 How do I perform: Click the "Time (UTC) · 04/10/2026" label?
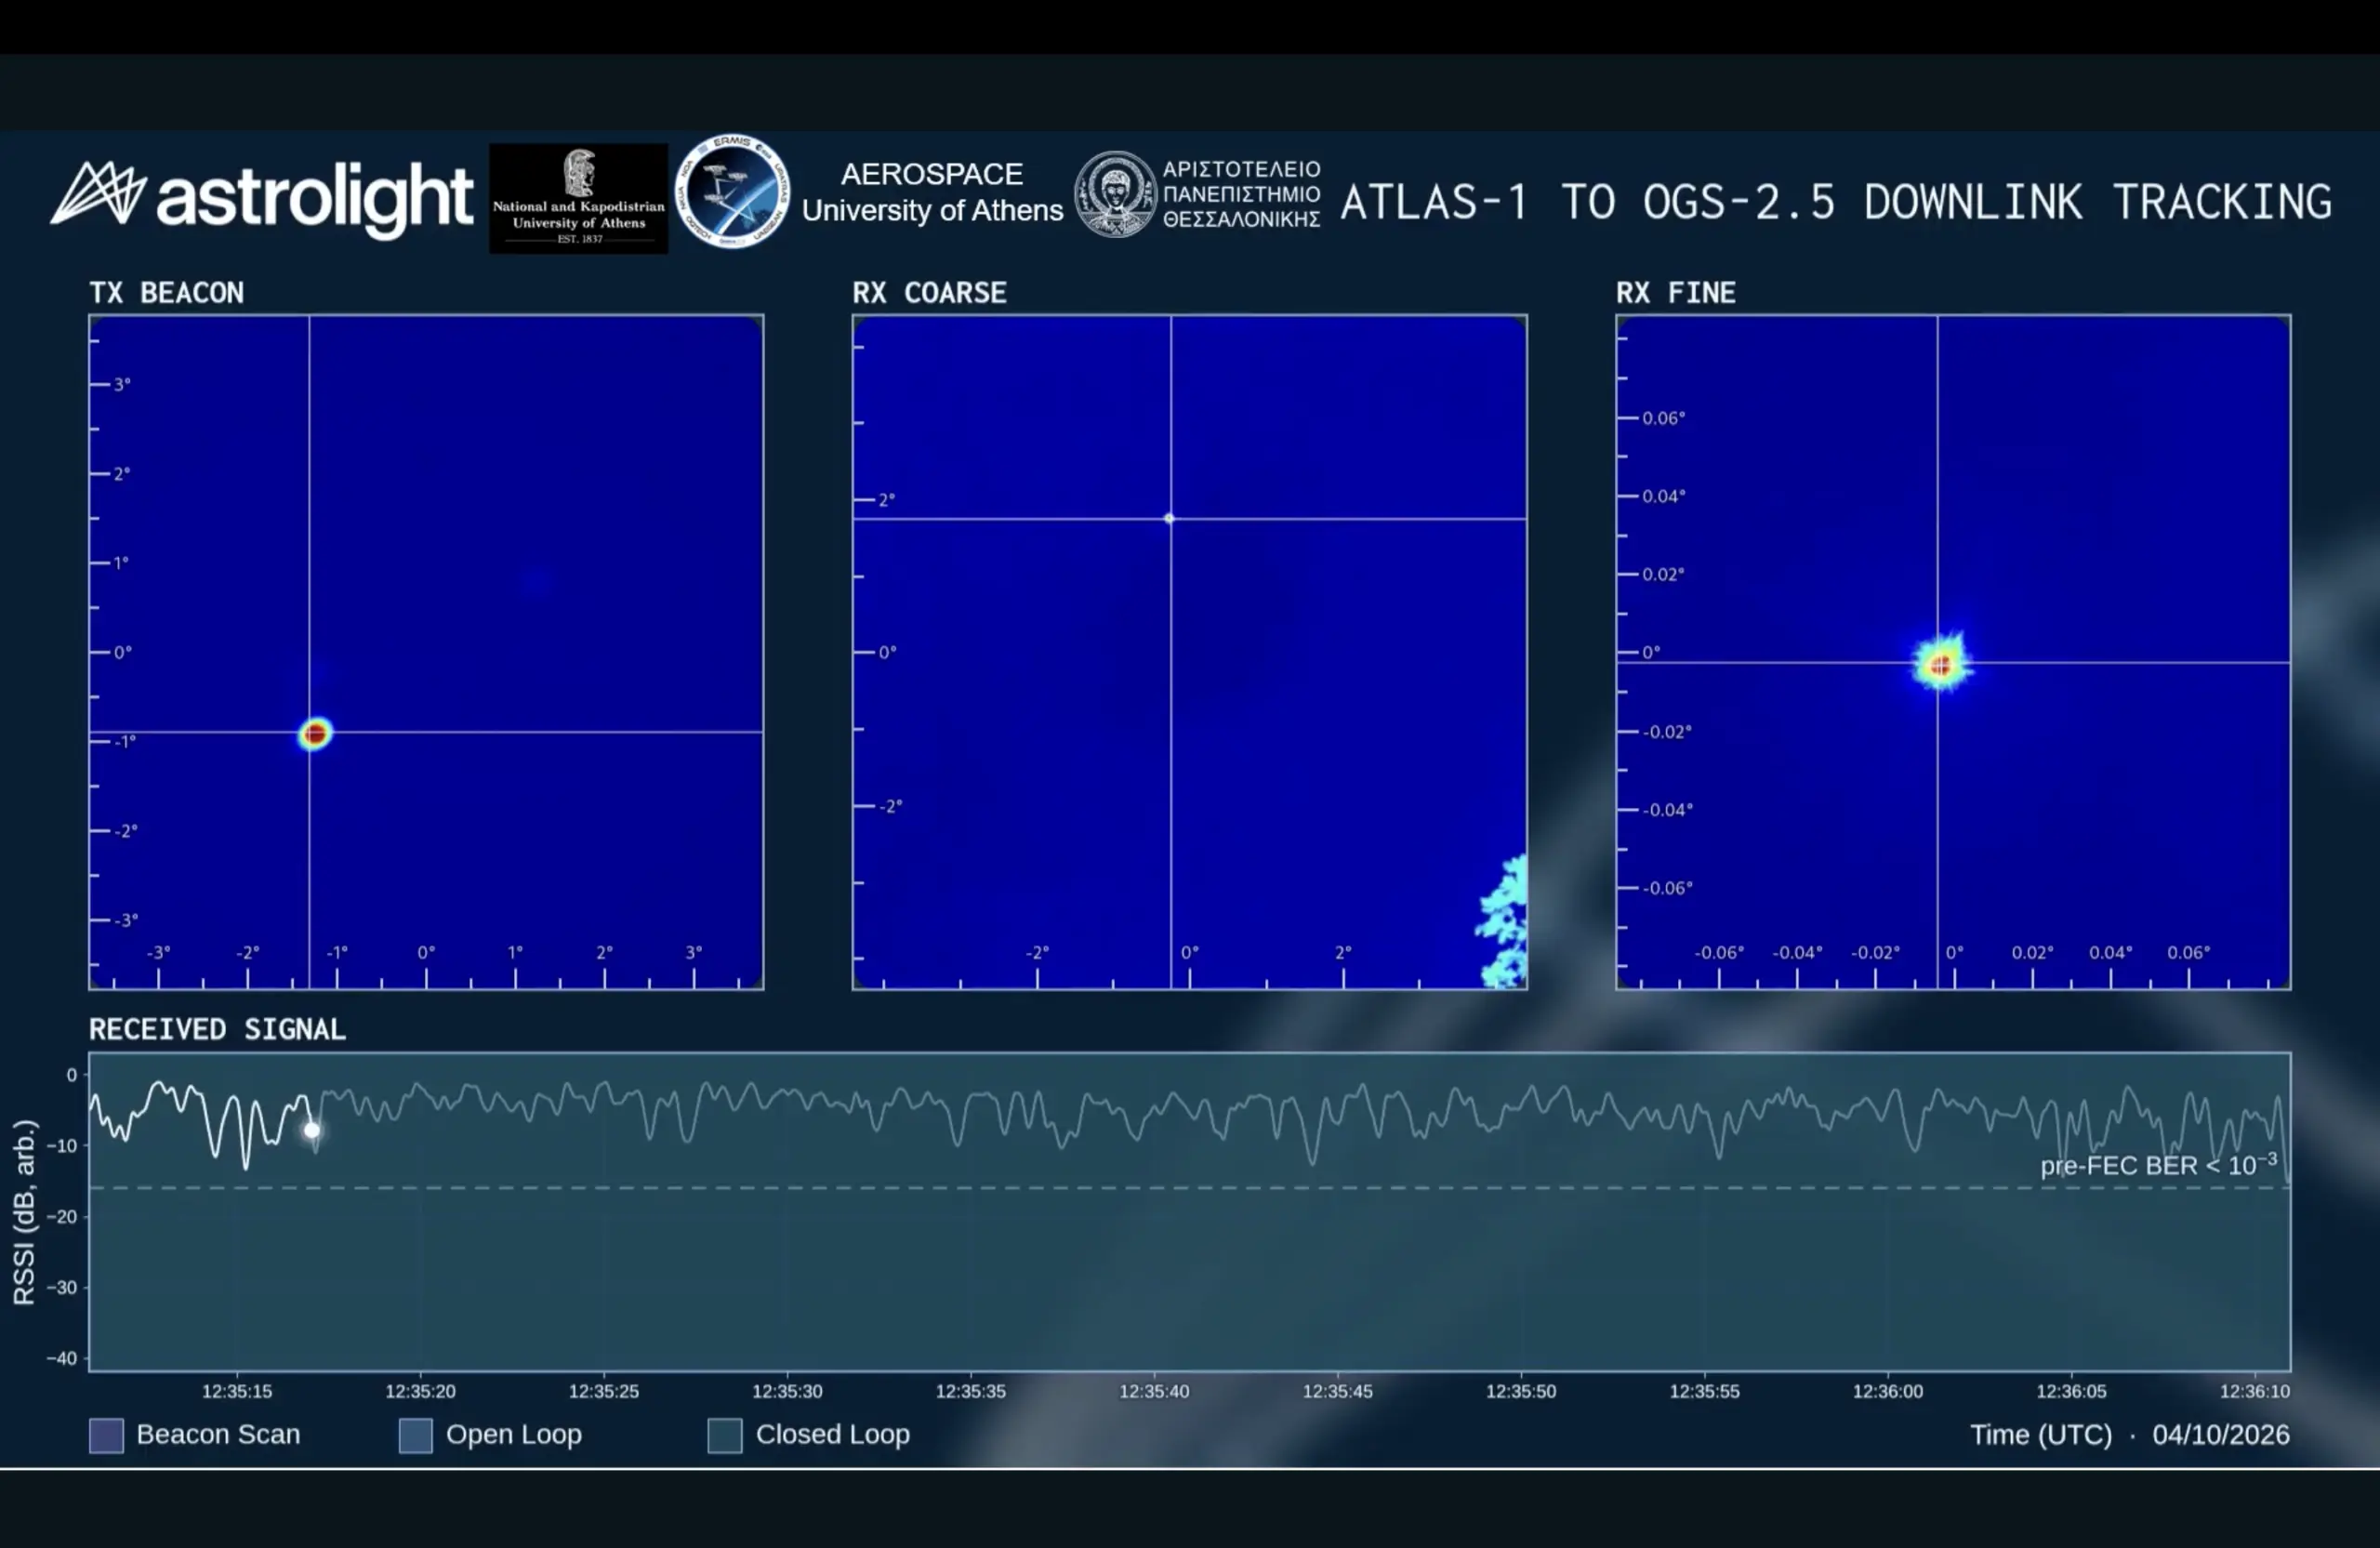pos(2130,1435)
